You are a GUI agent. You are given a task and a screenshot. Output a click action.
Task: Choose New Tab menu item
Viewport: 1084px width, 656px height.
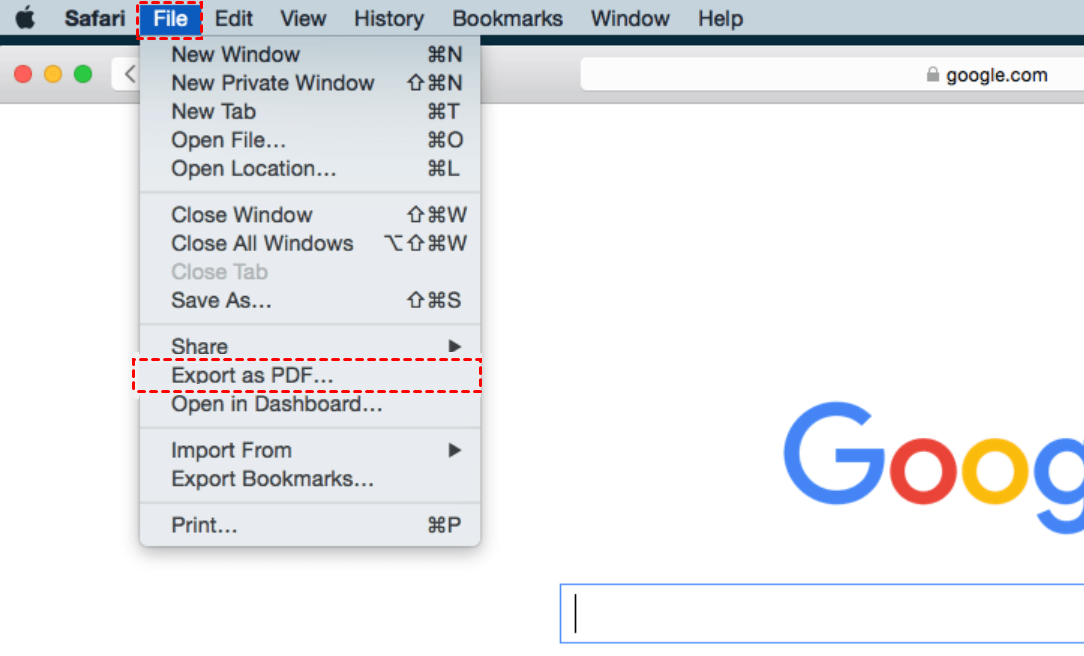(310, 111)
